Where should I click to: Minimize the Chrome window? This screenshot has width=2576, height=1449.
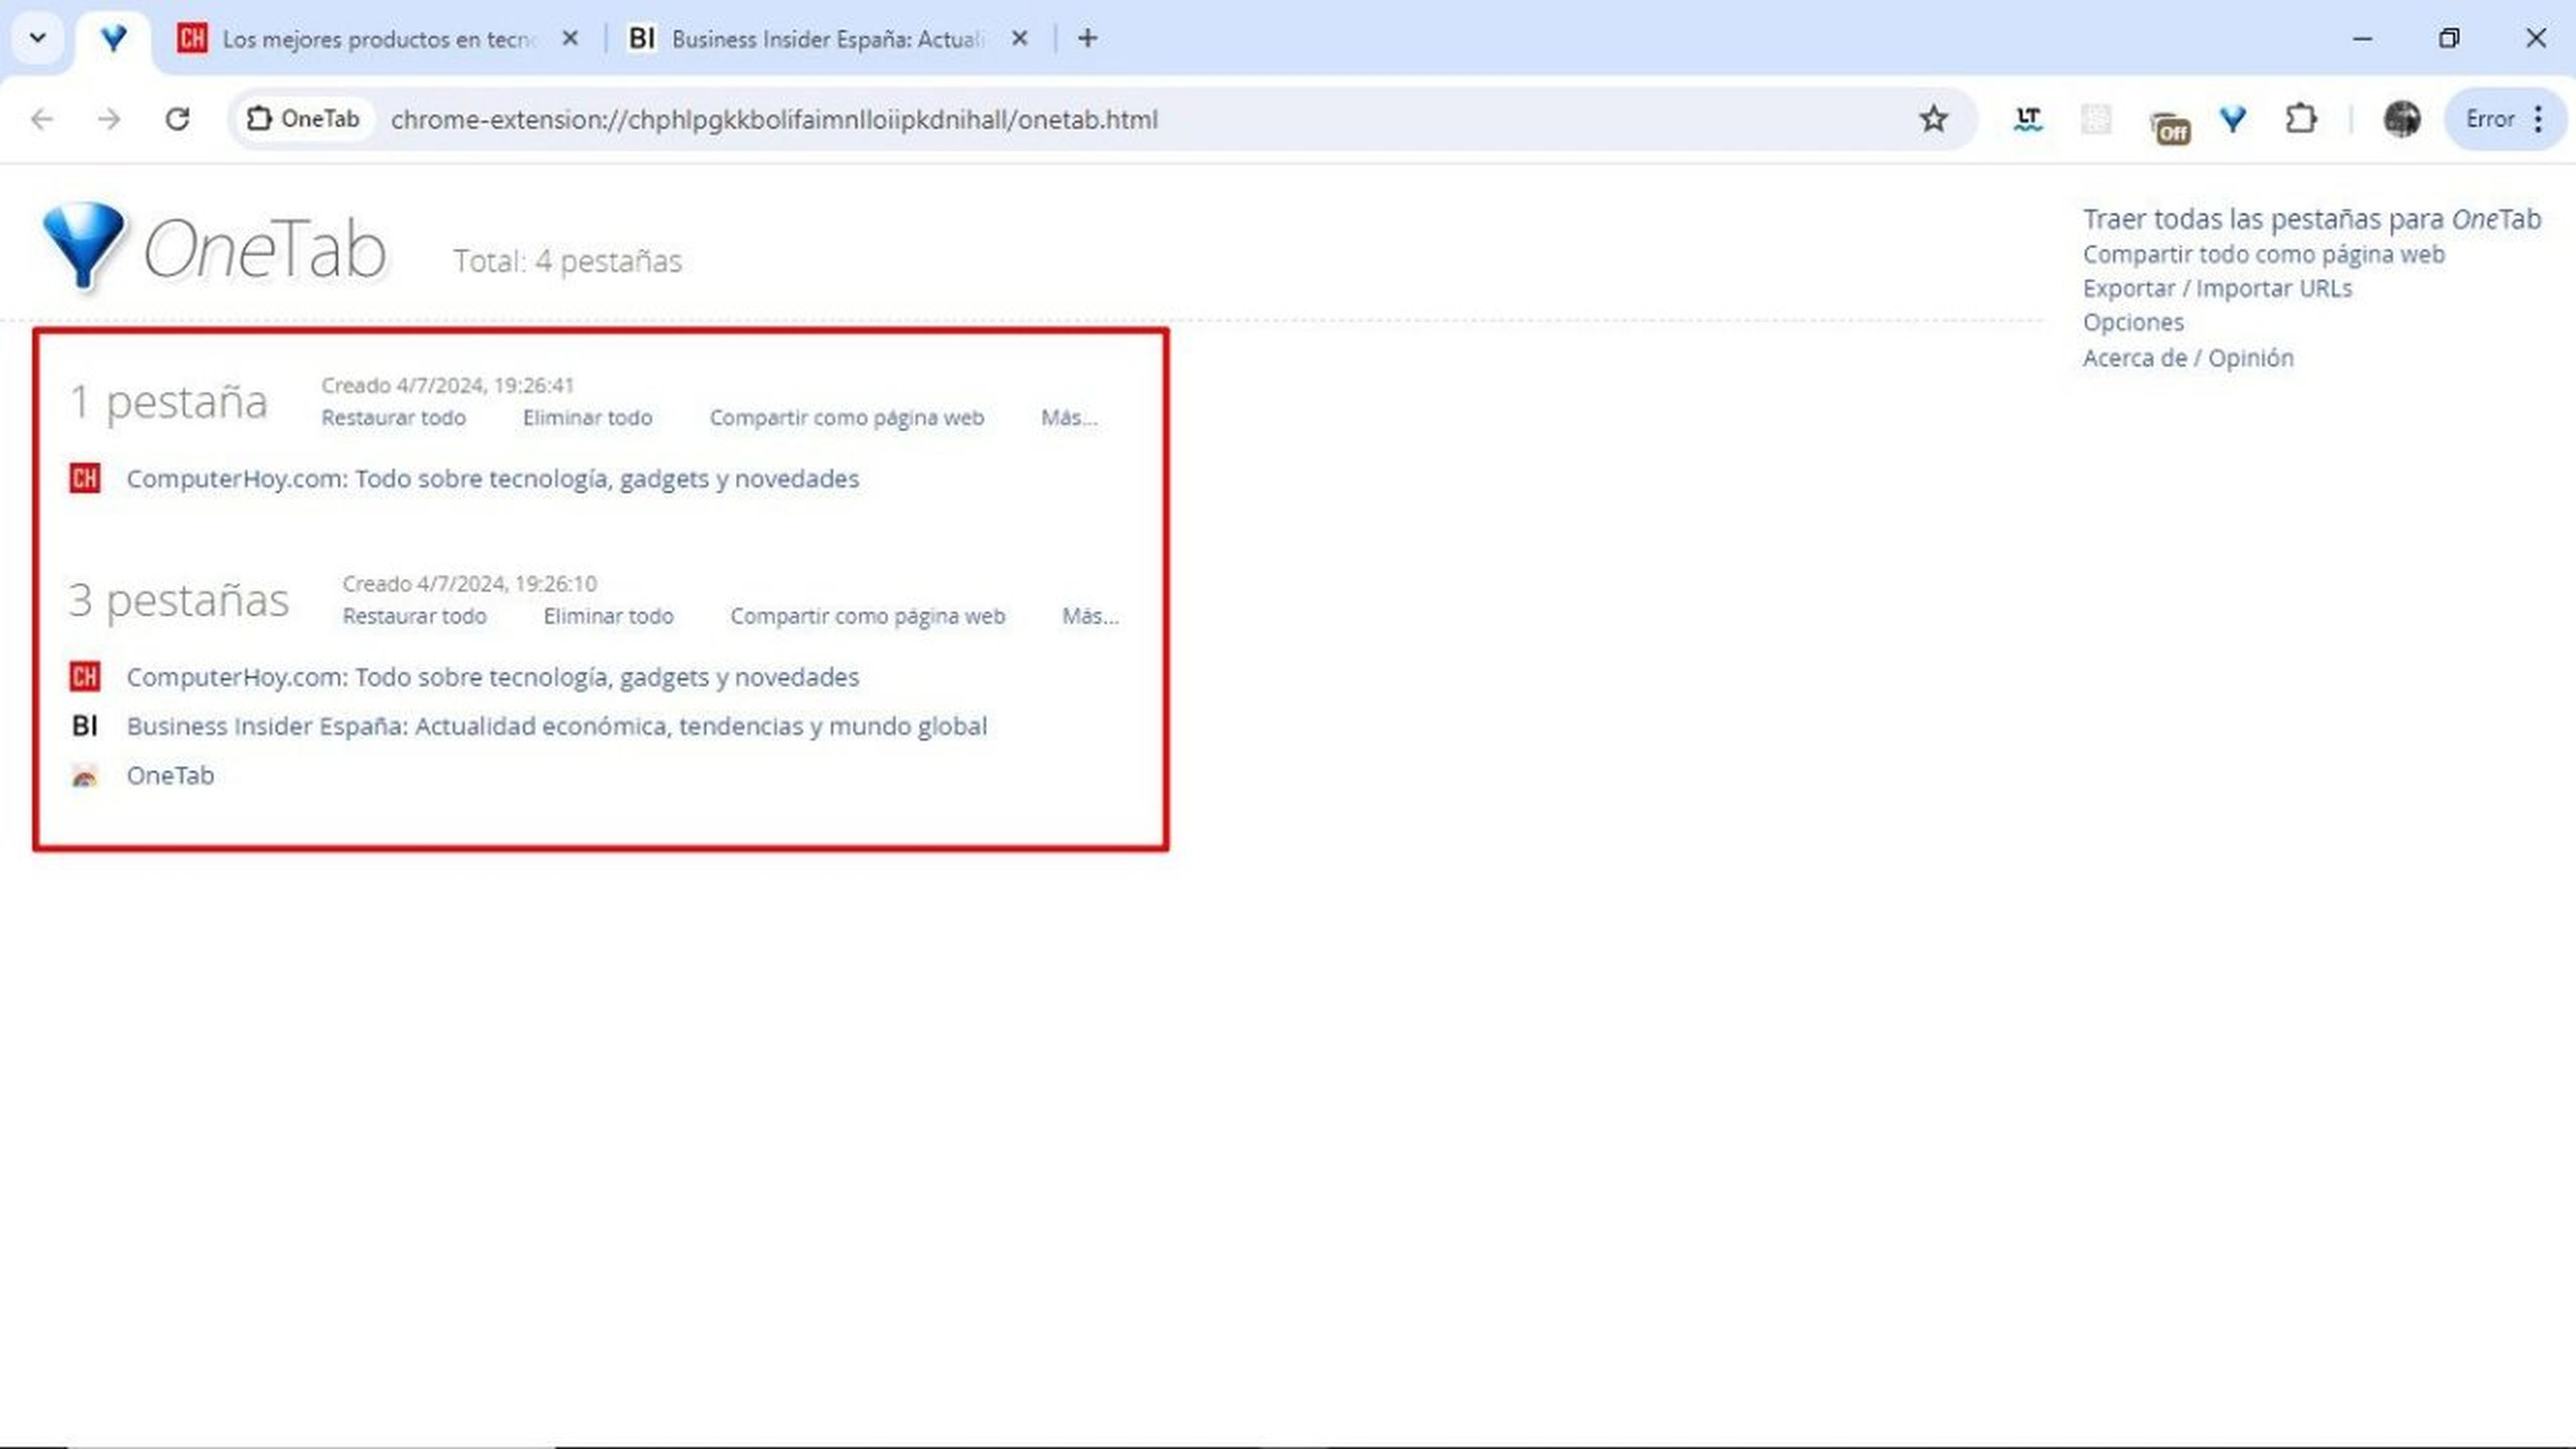2362,39
